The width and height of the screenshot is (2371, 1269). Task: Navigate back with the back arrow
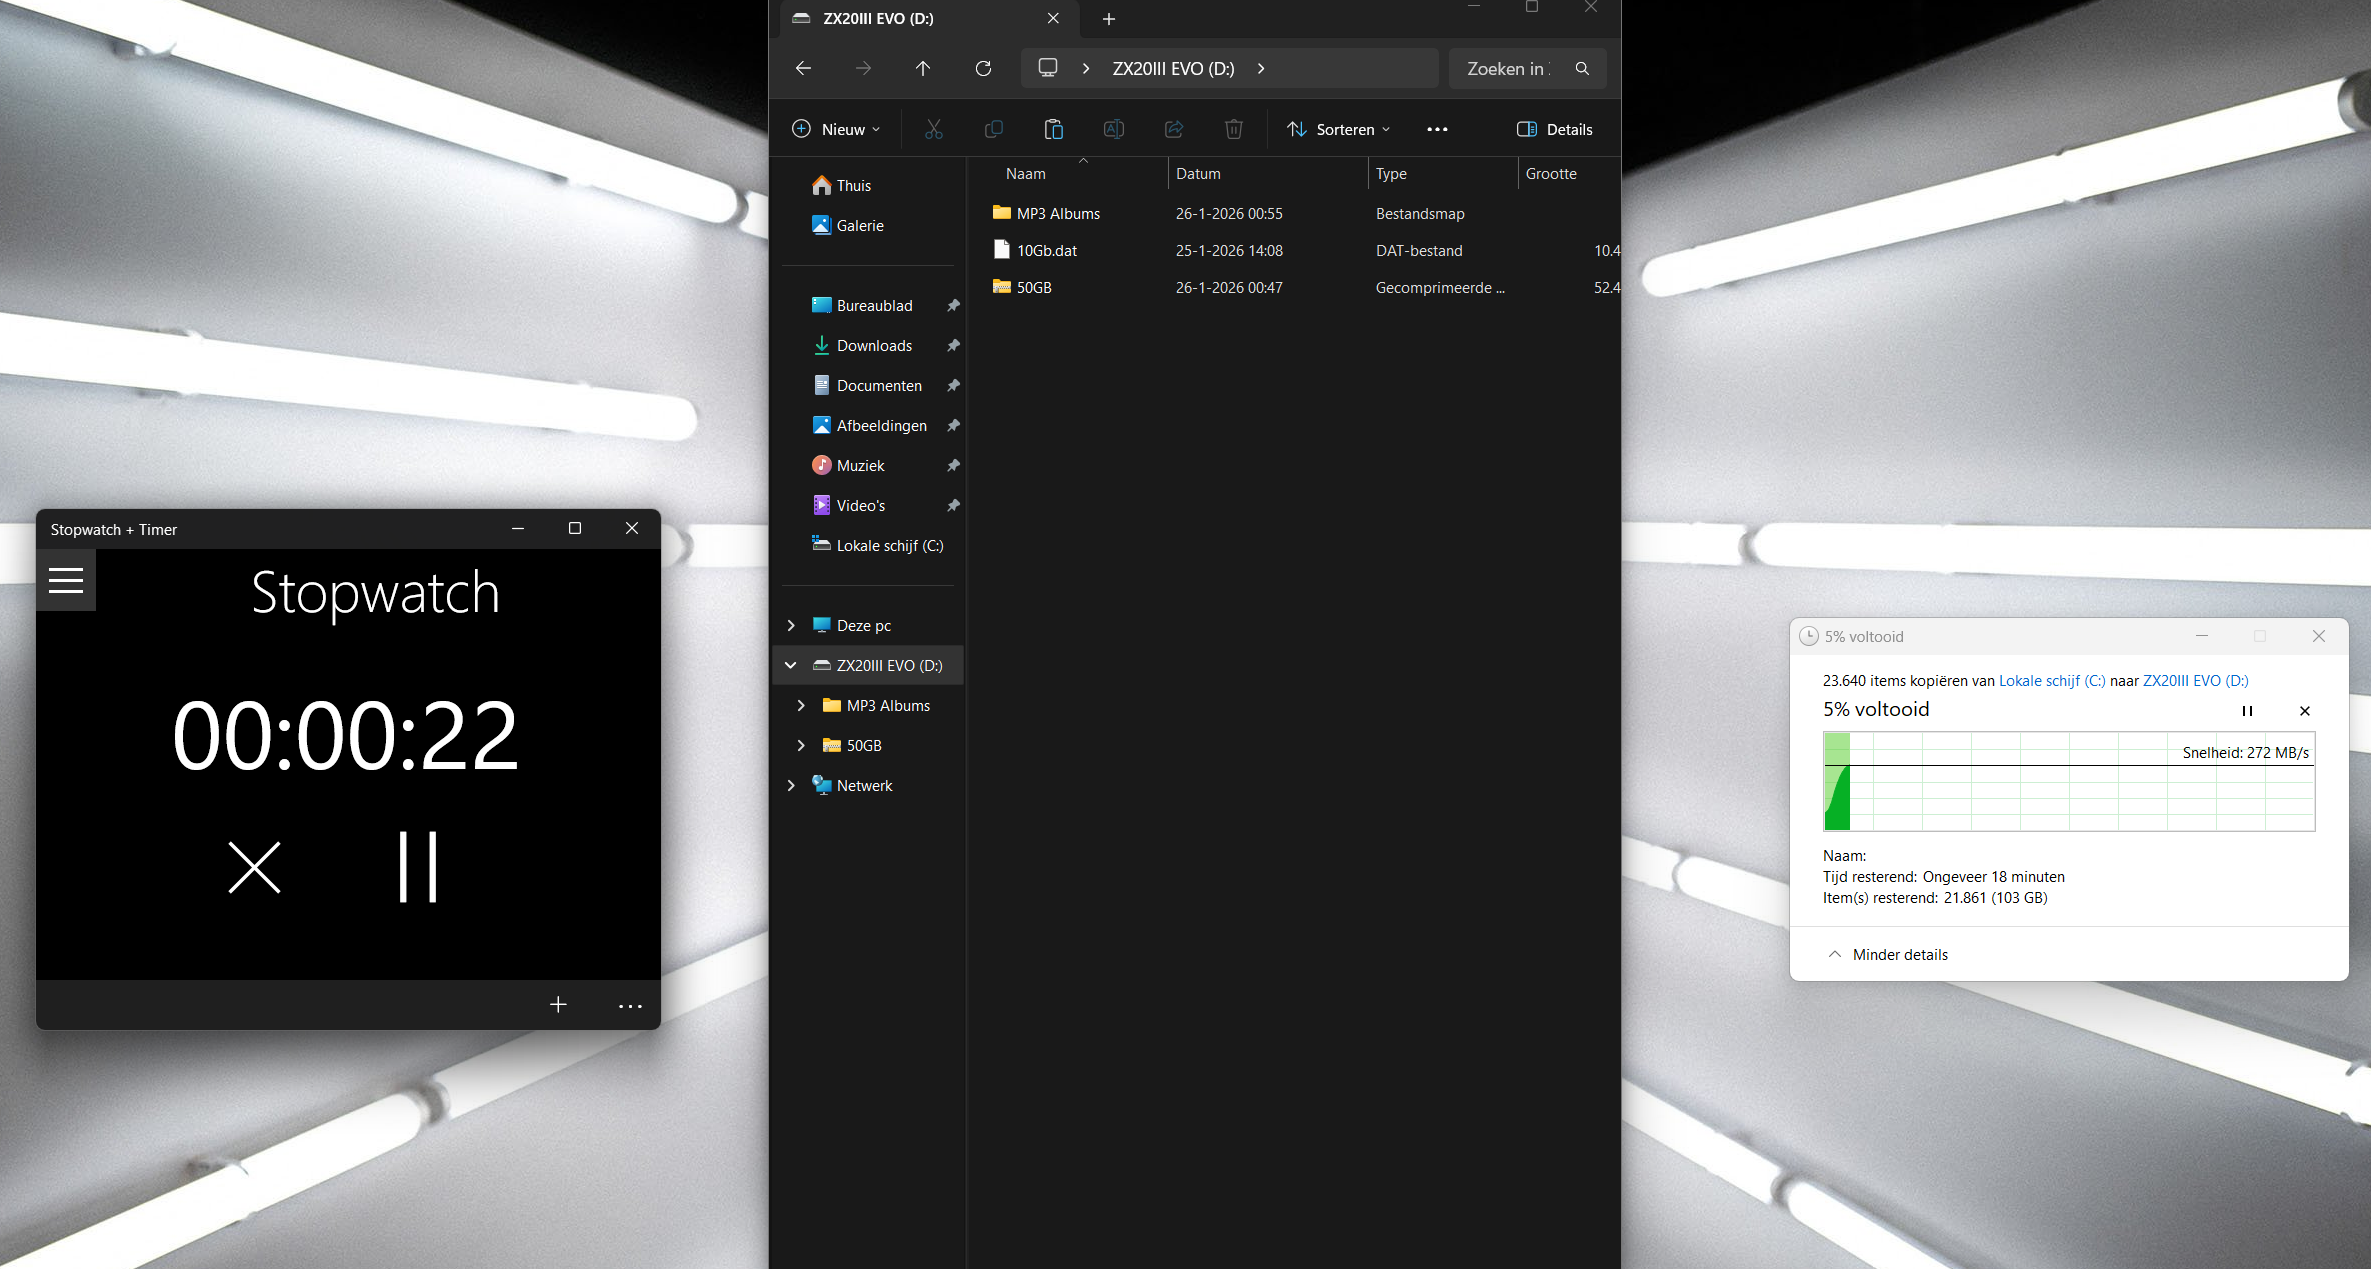point(803,68)
